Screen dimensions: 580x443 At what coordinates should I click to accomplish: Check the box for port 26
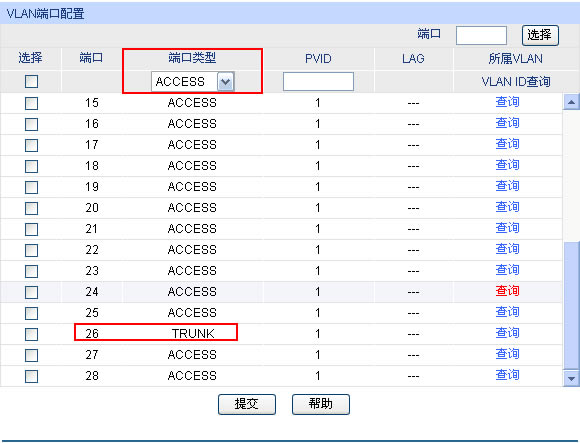pyautogui.click(x=31, y=334)
